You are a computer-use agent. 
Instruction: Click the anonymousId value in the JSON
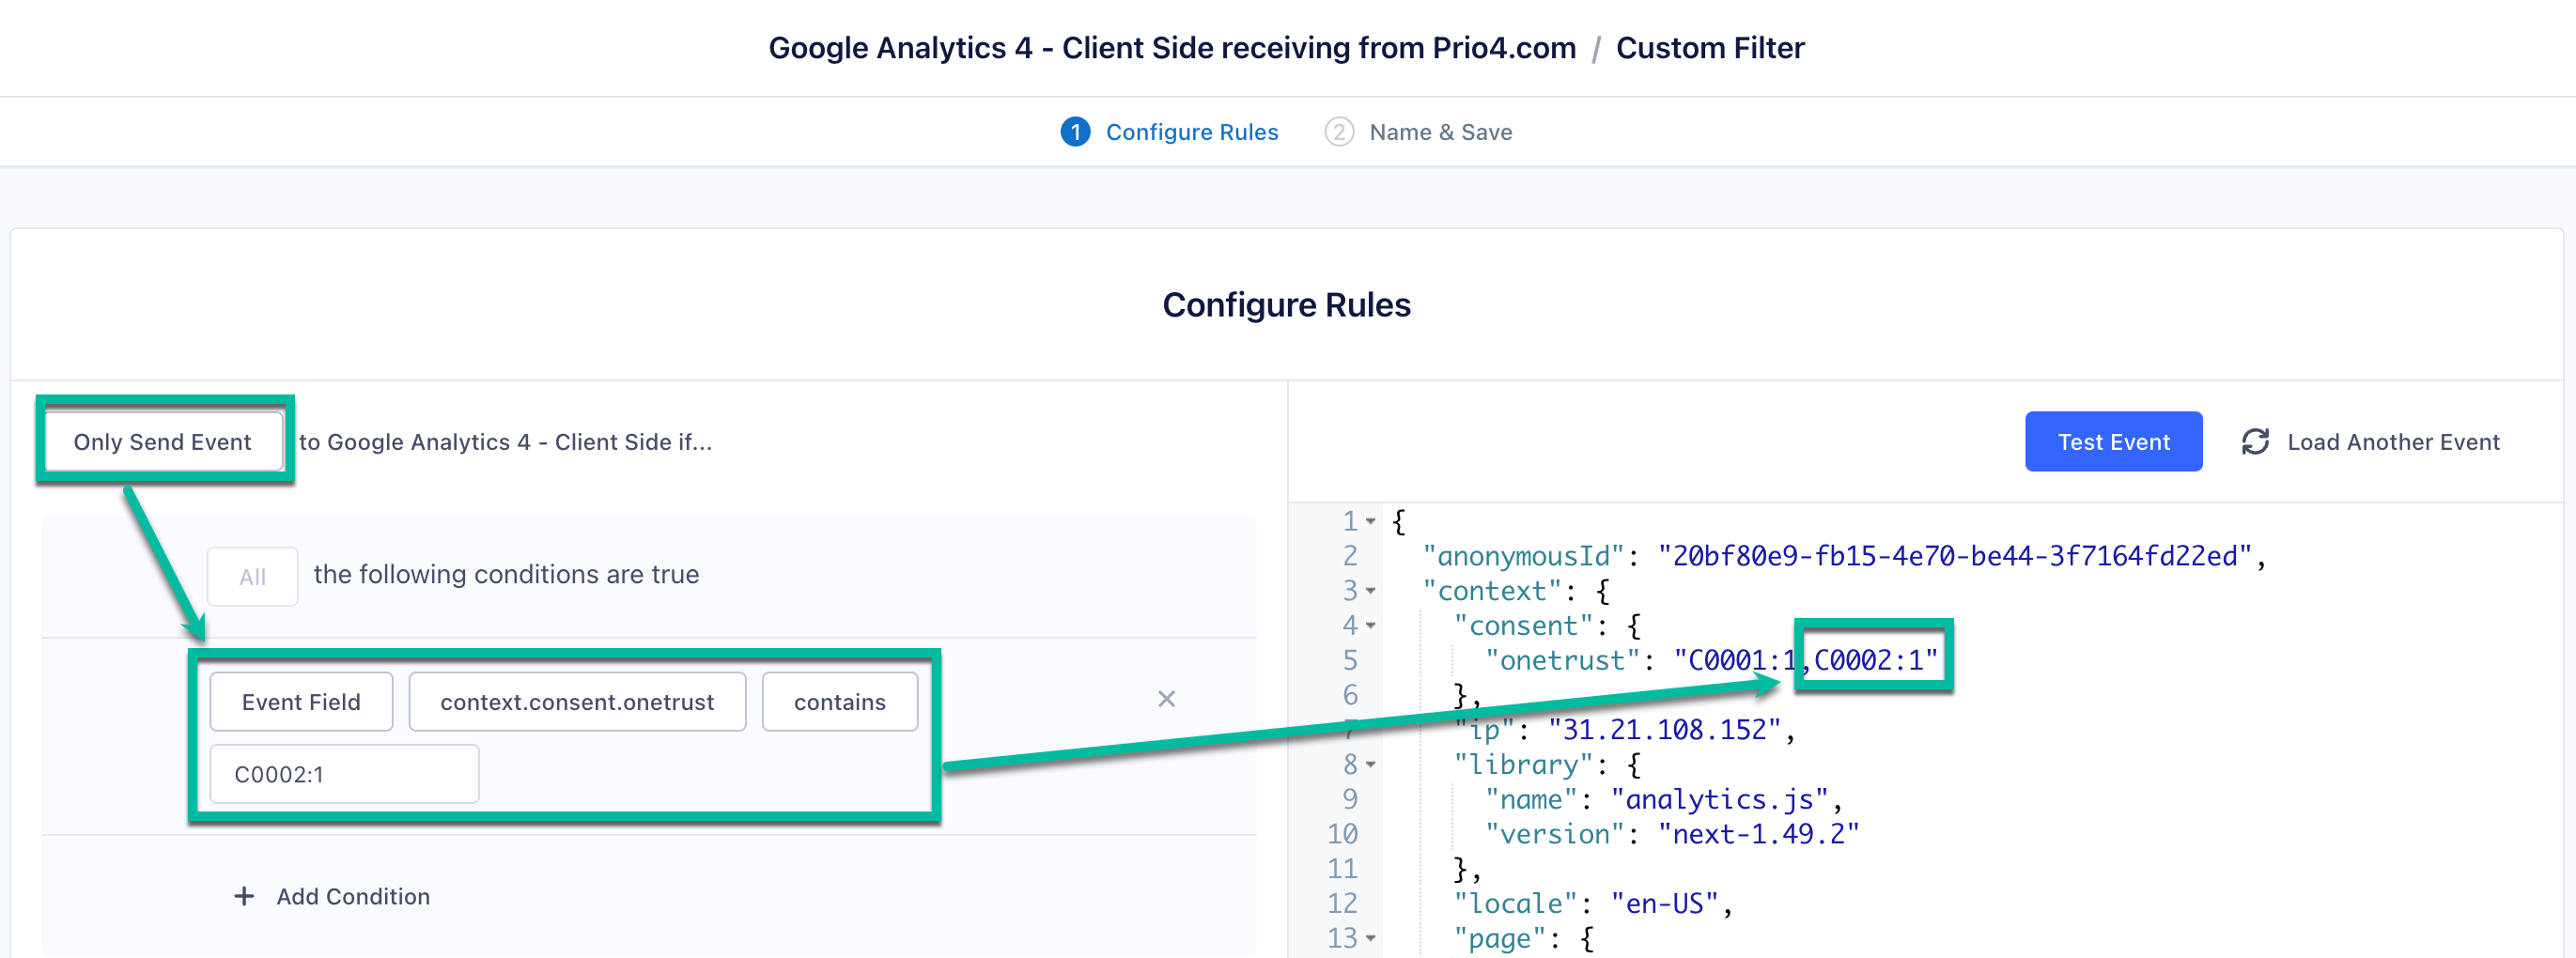1955,556
